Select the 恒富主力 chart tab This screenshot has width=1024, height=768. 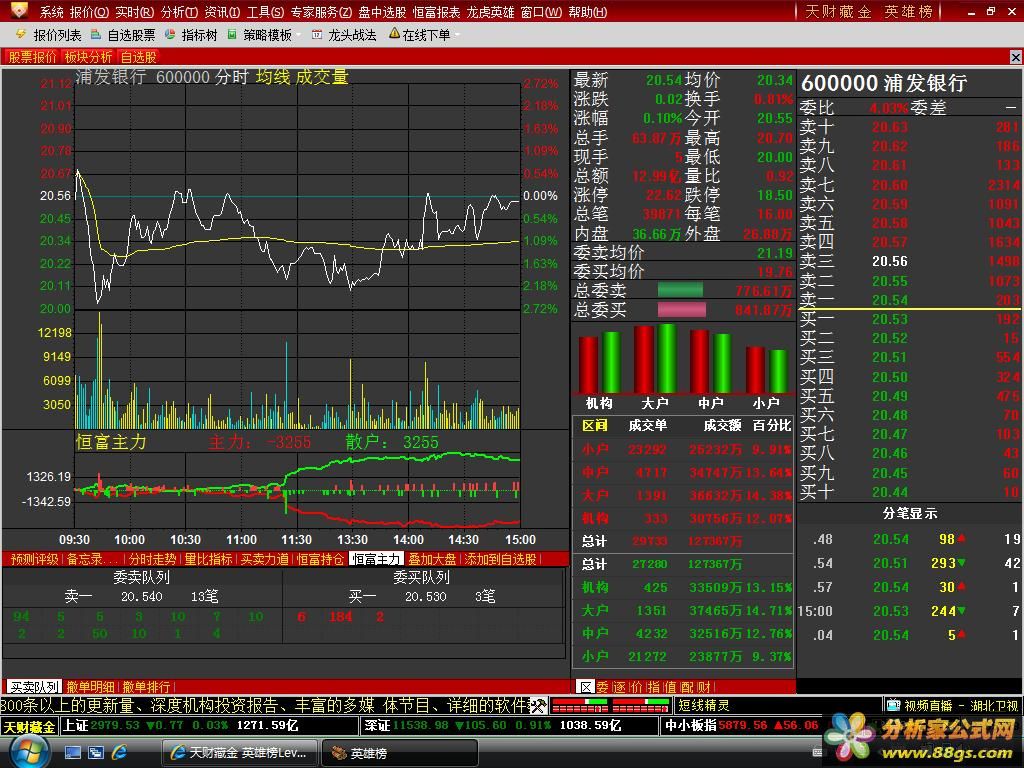coord(376,559)
